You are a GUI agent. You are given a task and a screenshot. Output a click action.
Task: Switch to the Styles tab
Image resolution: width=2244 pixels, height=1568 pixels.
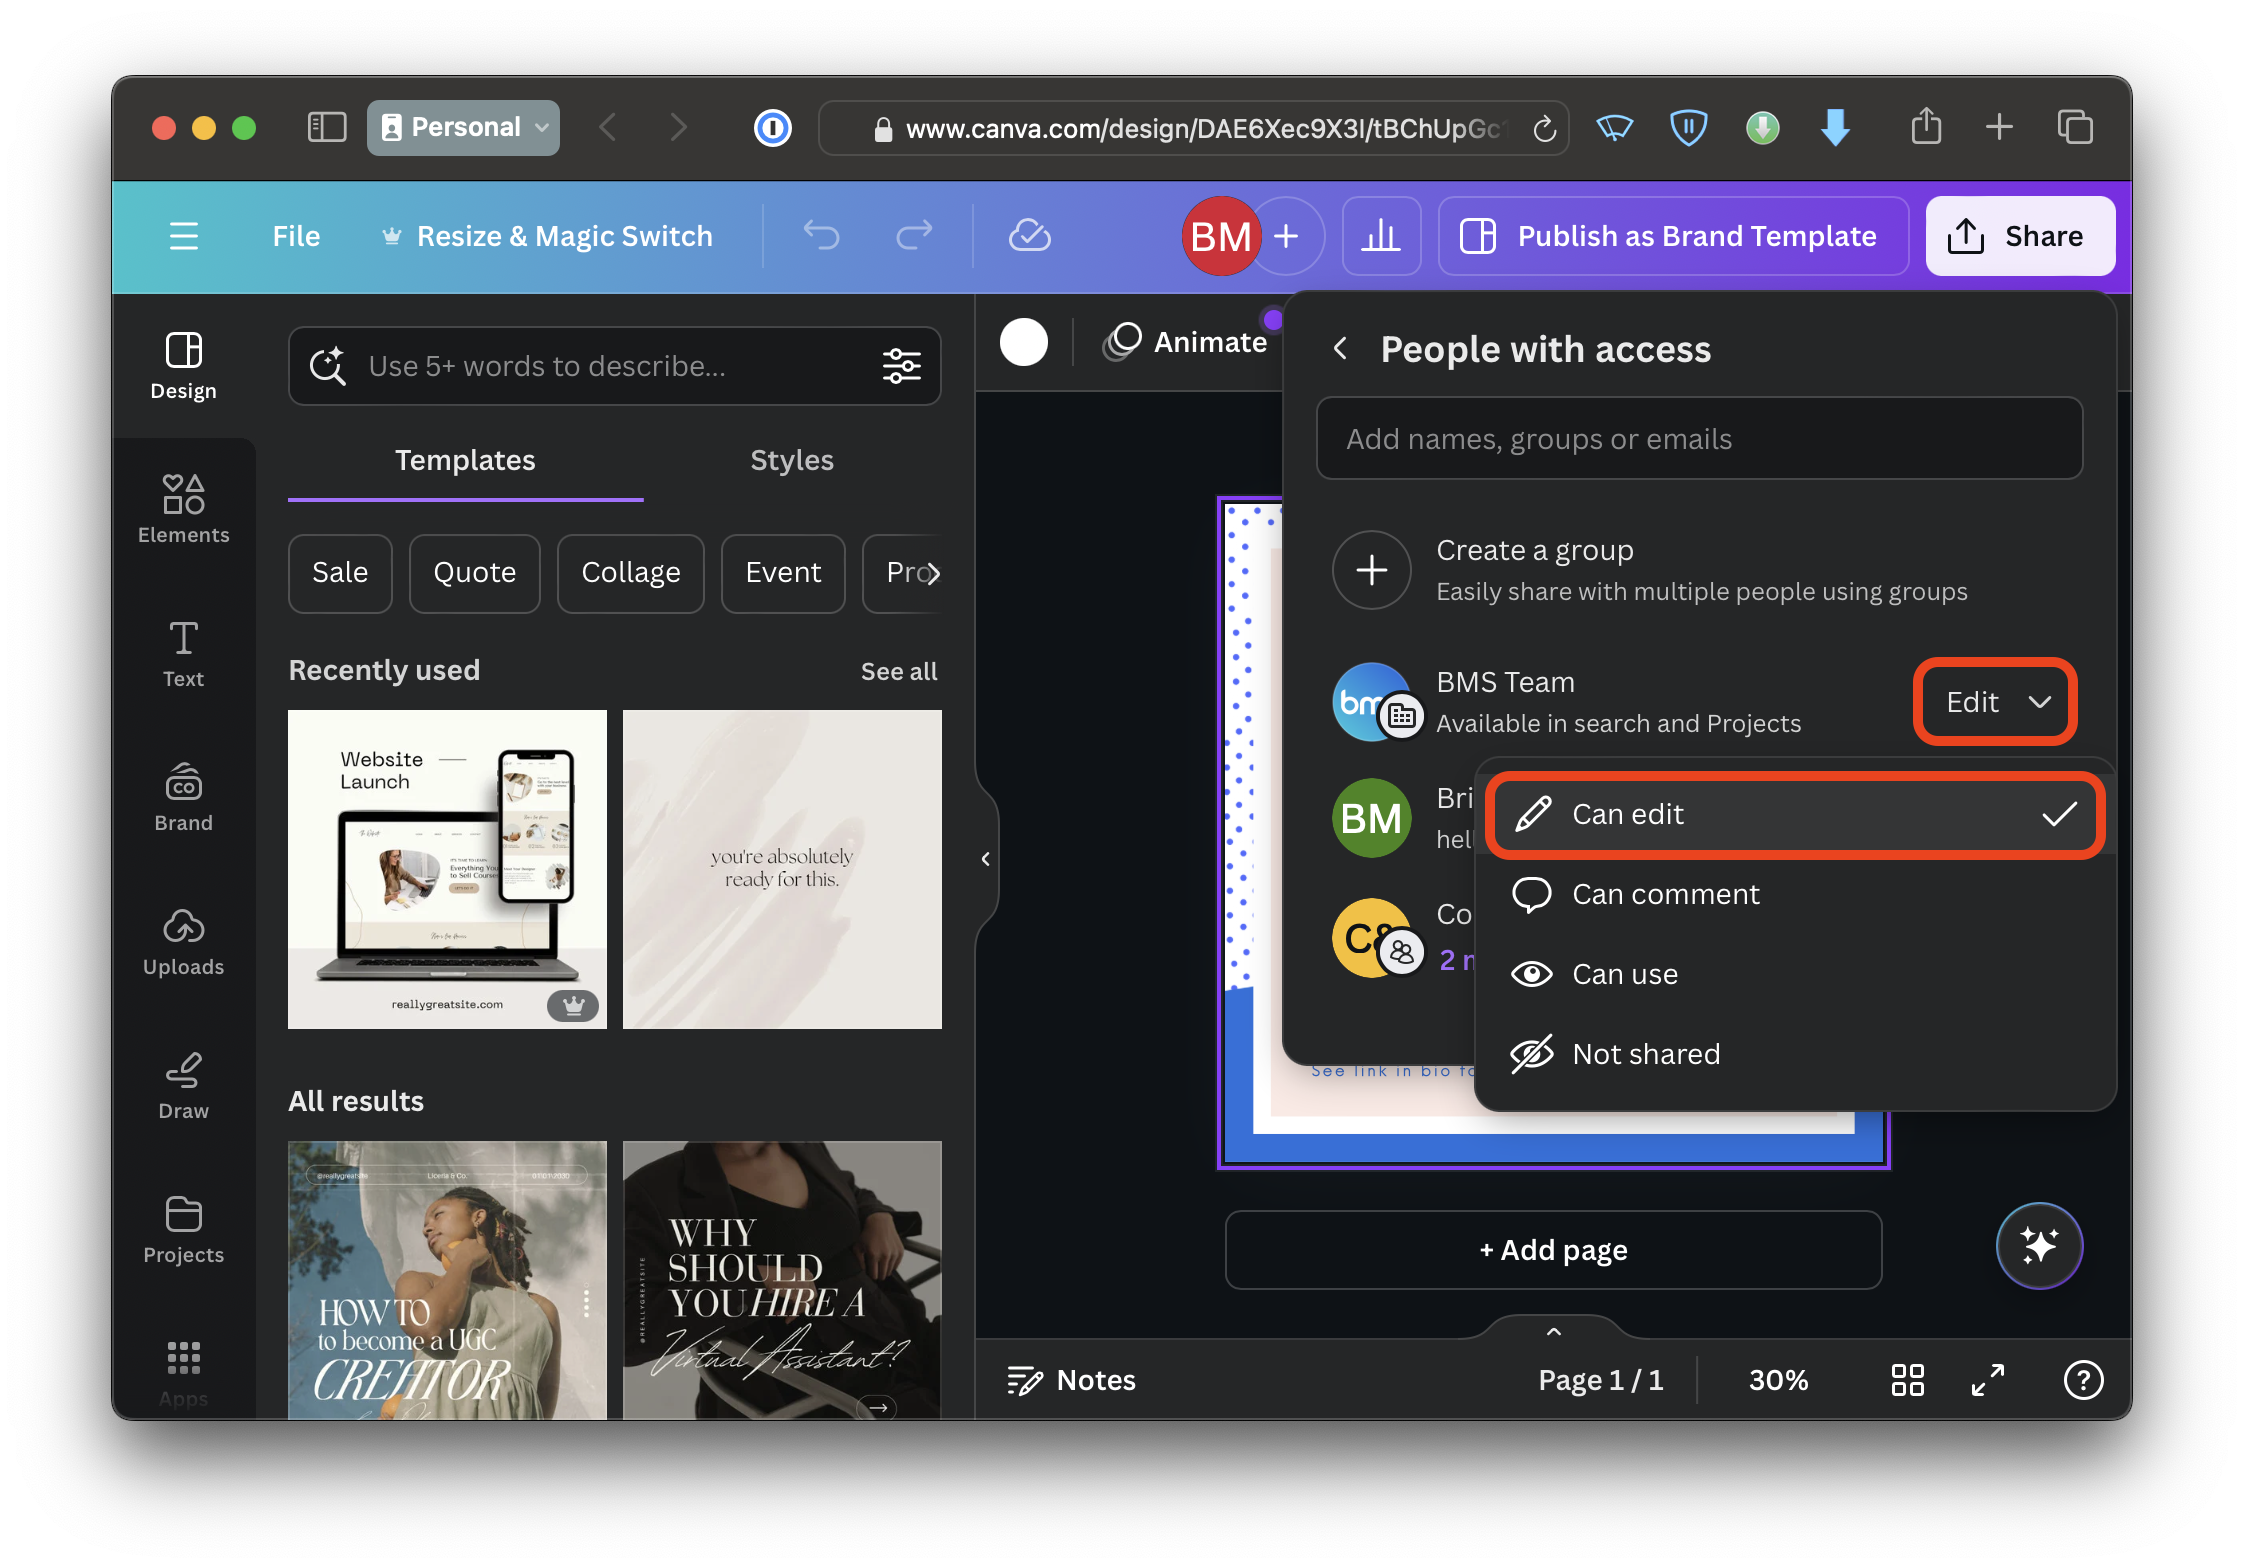(791, 460)
